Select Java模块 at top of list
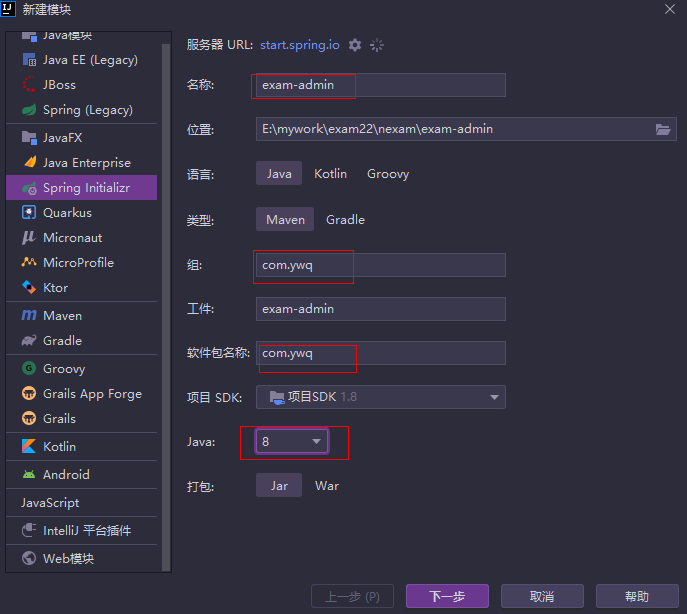 [x=81, y=37]
